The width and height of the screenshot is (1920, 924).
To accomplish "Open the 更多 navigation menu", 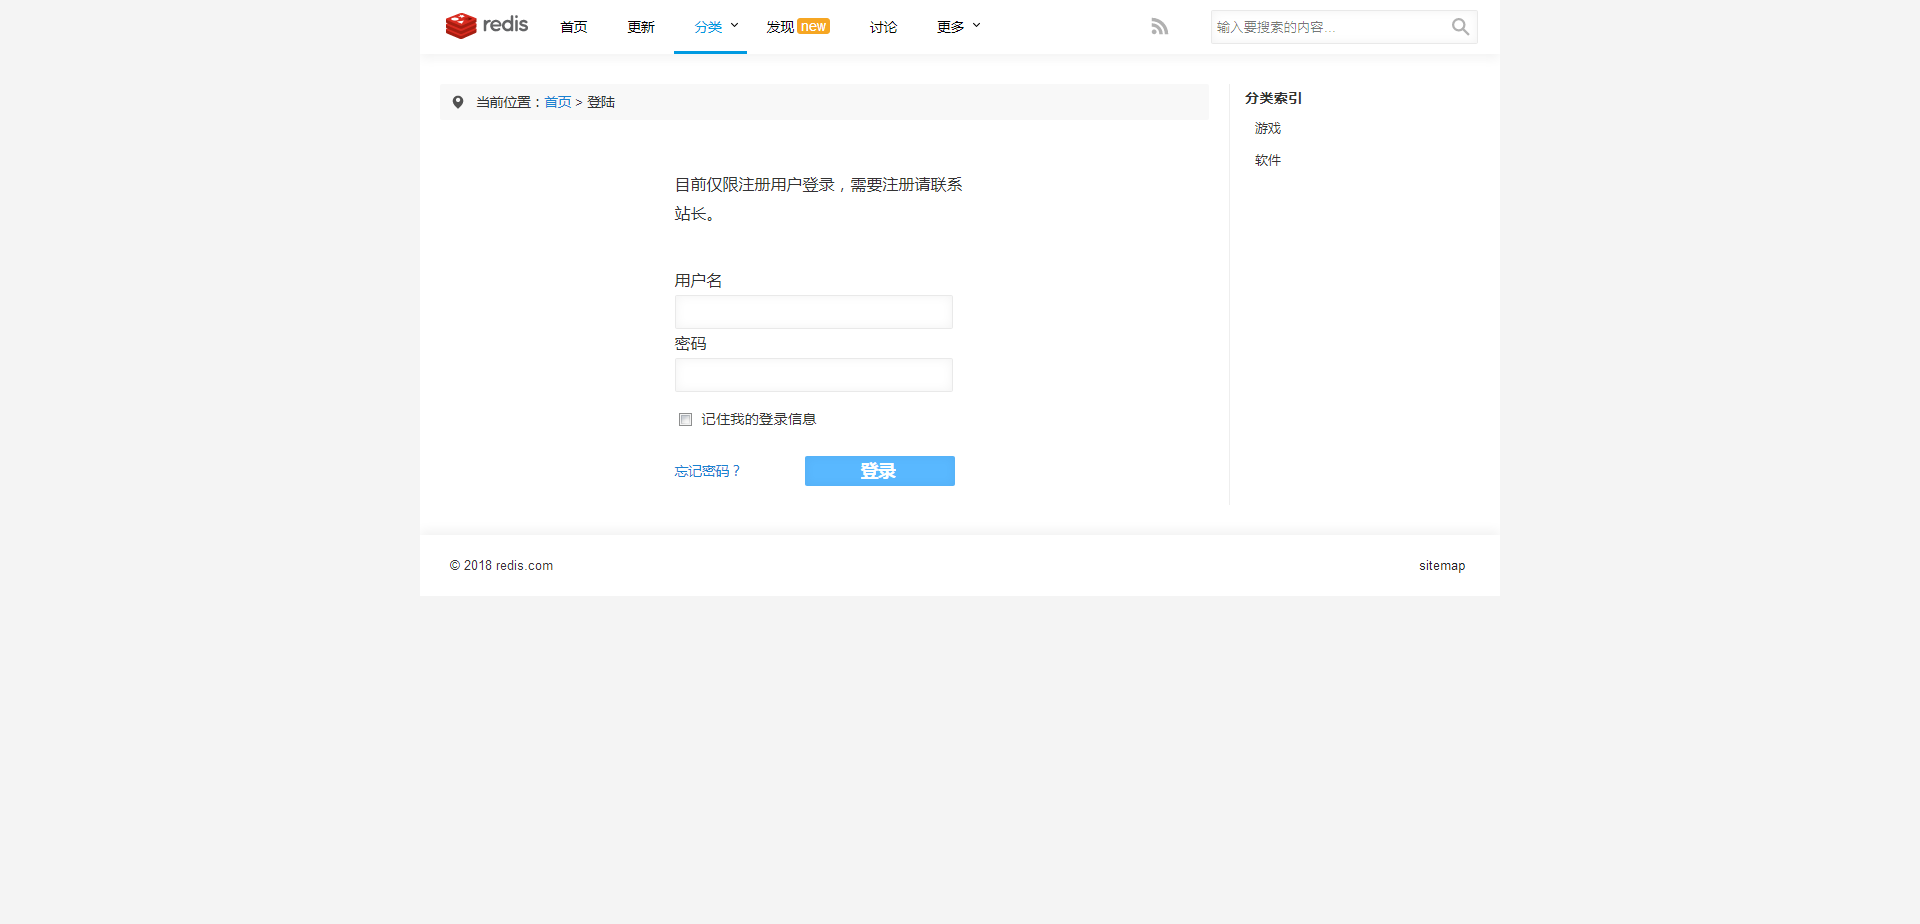I will tap(950, 27).
